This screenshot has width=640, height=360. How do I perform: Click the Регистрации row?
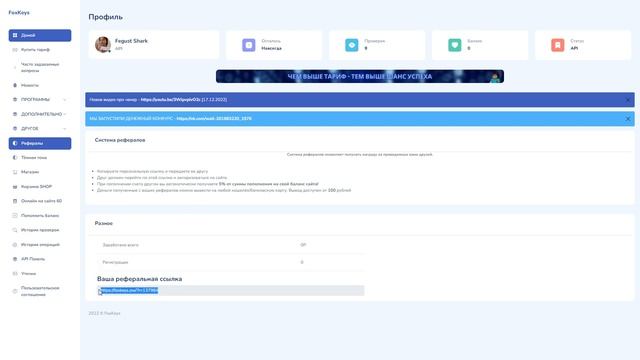click(231, 262)
